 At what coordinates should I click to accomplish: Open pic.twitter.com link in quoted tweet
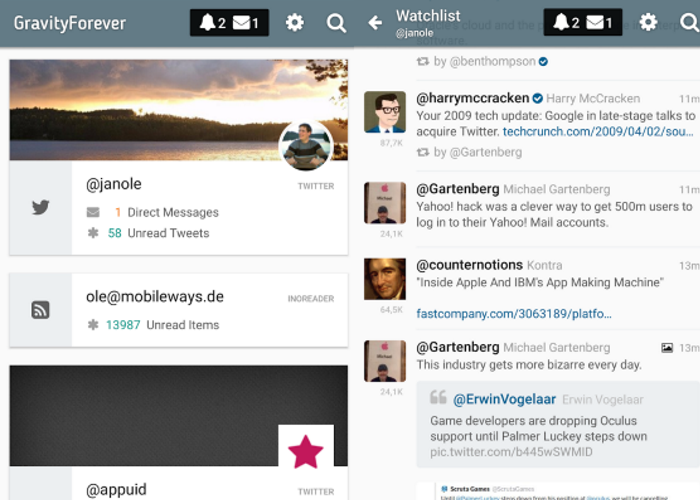click(511, 452)
